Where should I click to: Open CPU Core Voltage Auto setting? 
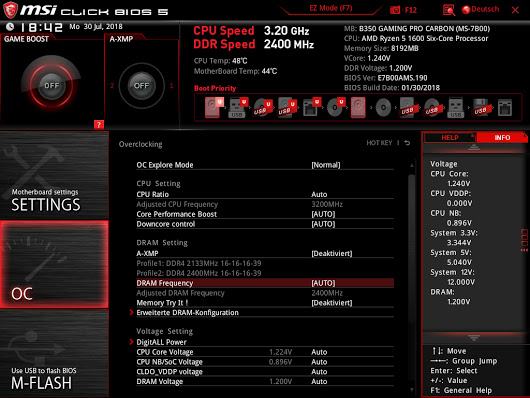tap(265, 352)
